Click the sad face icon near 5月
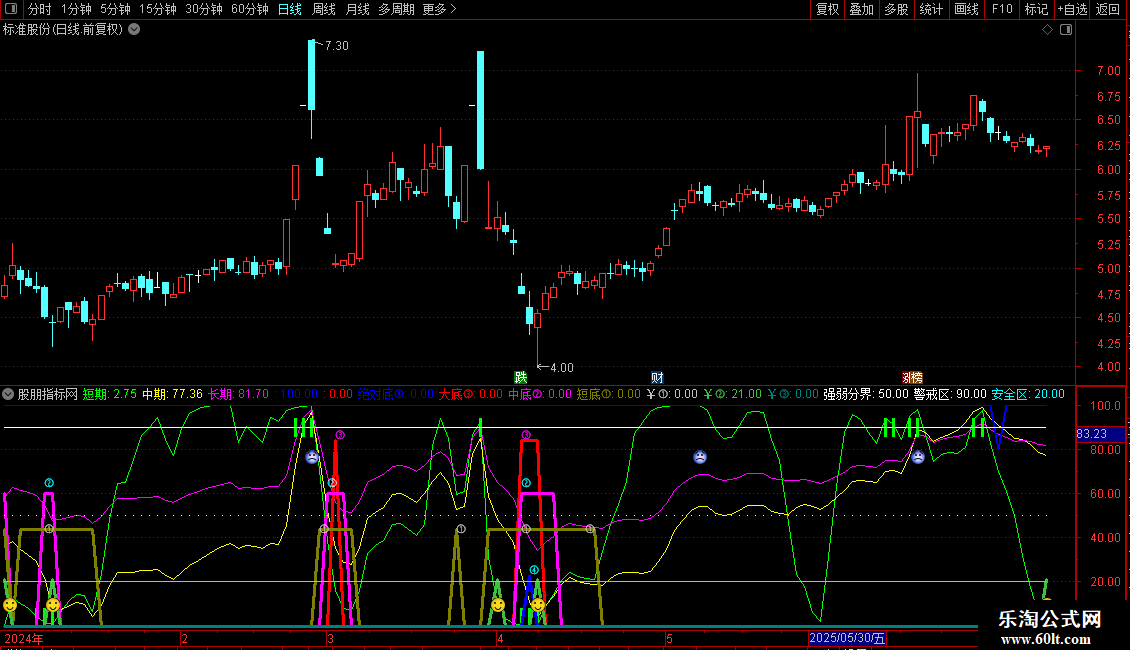The image size is (1130, 650). pyautogui.click(x=700, y=457)
